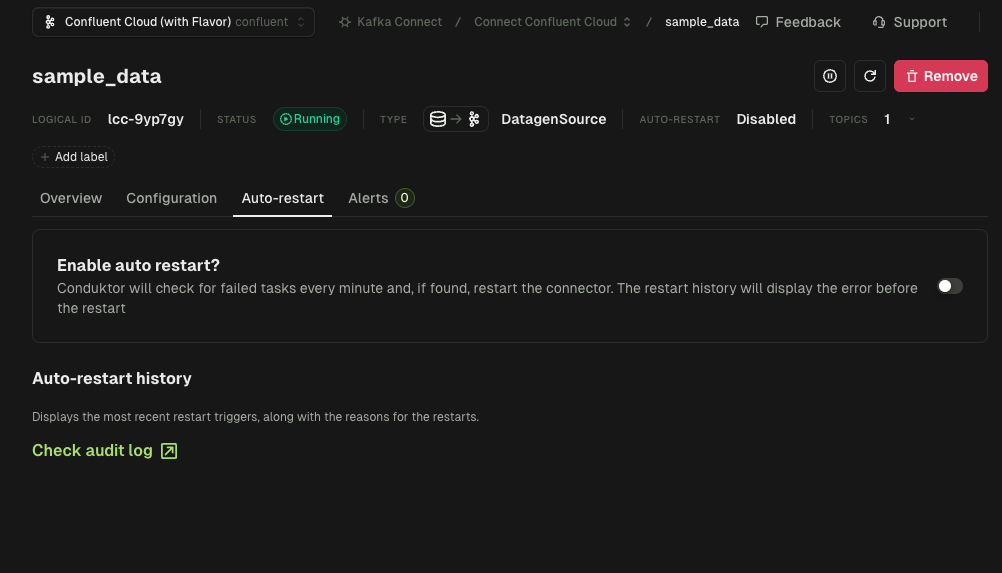Open the Configuration tab

[171, 198]
